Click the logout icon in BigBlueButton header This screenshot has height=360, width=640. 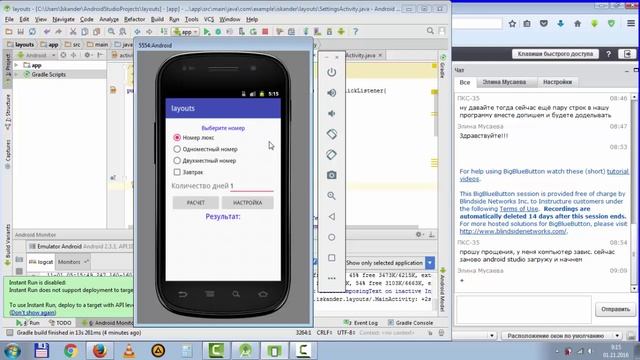click(x=627, y=54)
